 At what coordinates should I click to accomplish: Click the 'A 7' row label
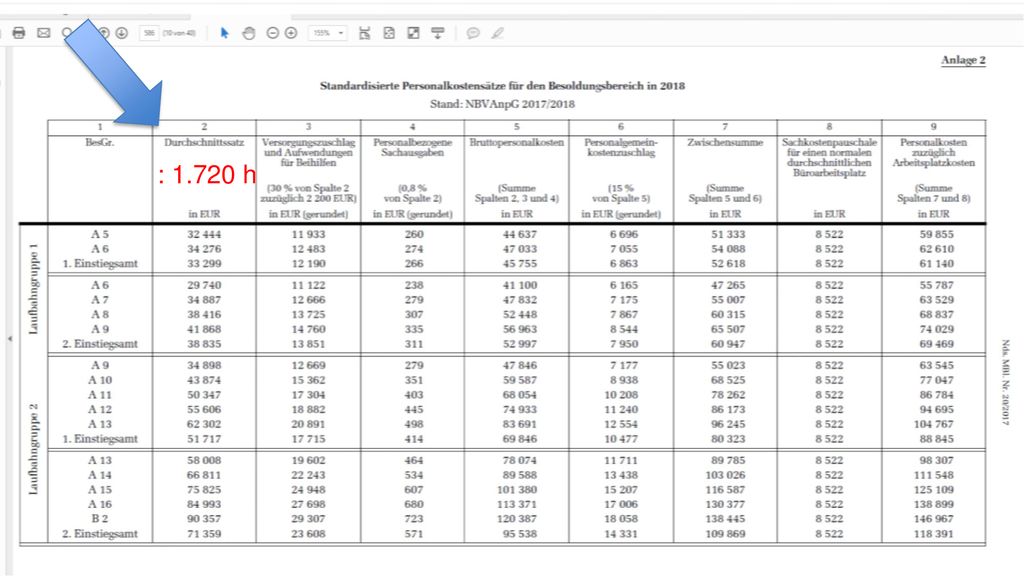[100, 300]
